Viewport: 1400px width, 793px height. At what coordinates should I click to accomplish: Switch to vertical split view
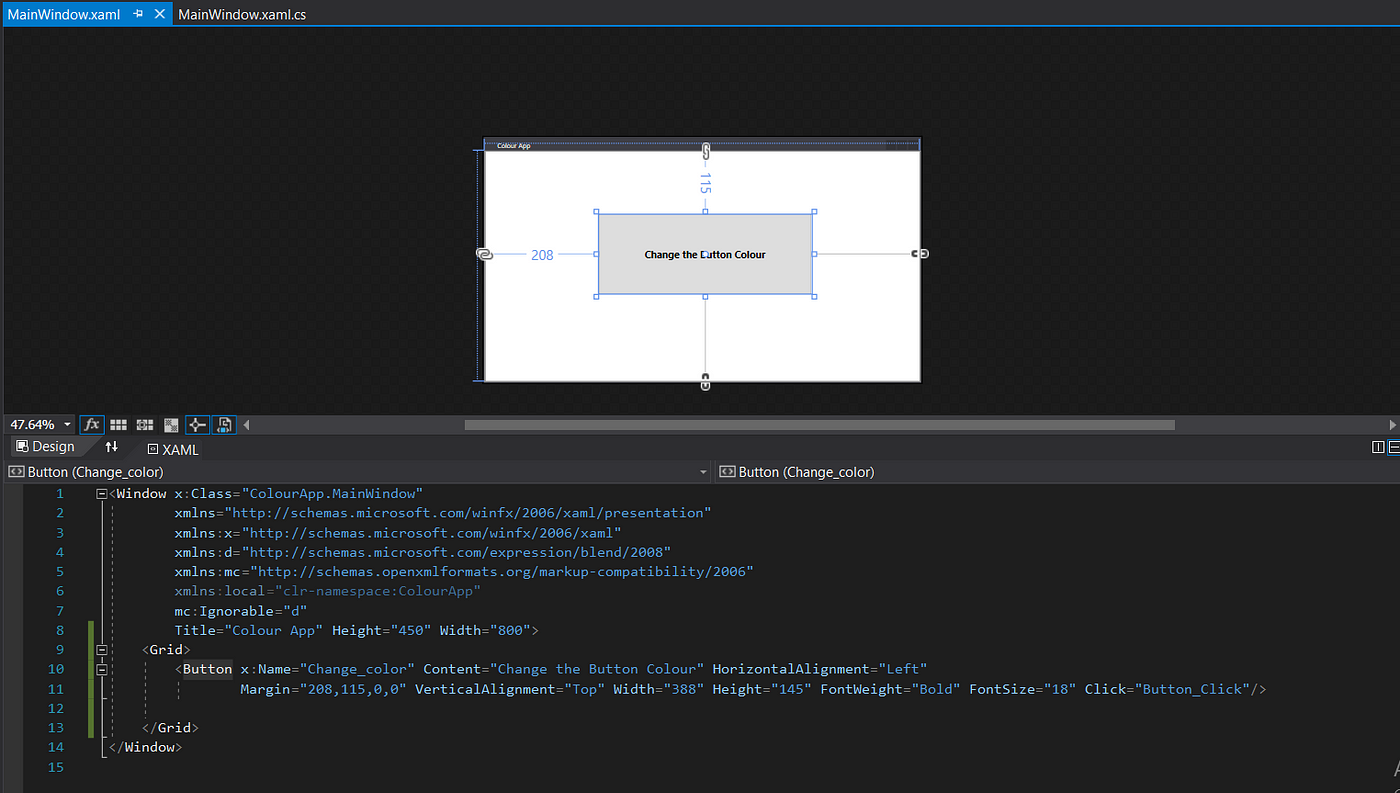pyautogui.click(x=1379, y=447)
